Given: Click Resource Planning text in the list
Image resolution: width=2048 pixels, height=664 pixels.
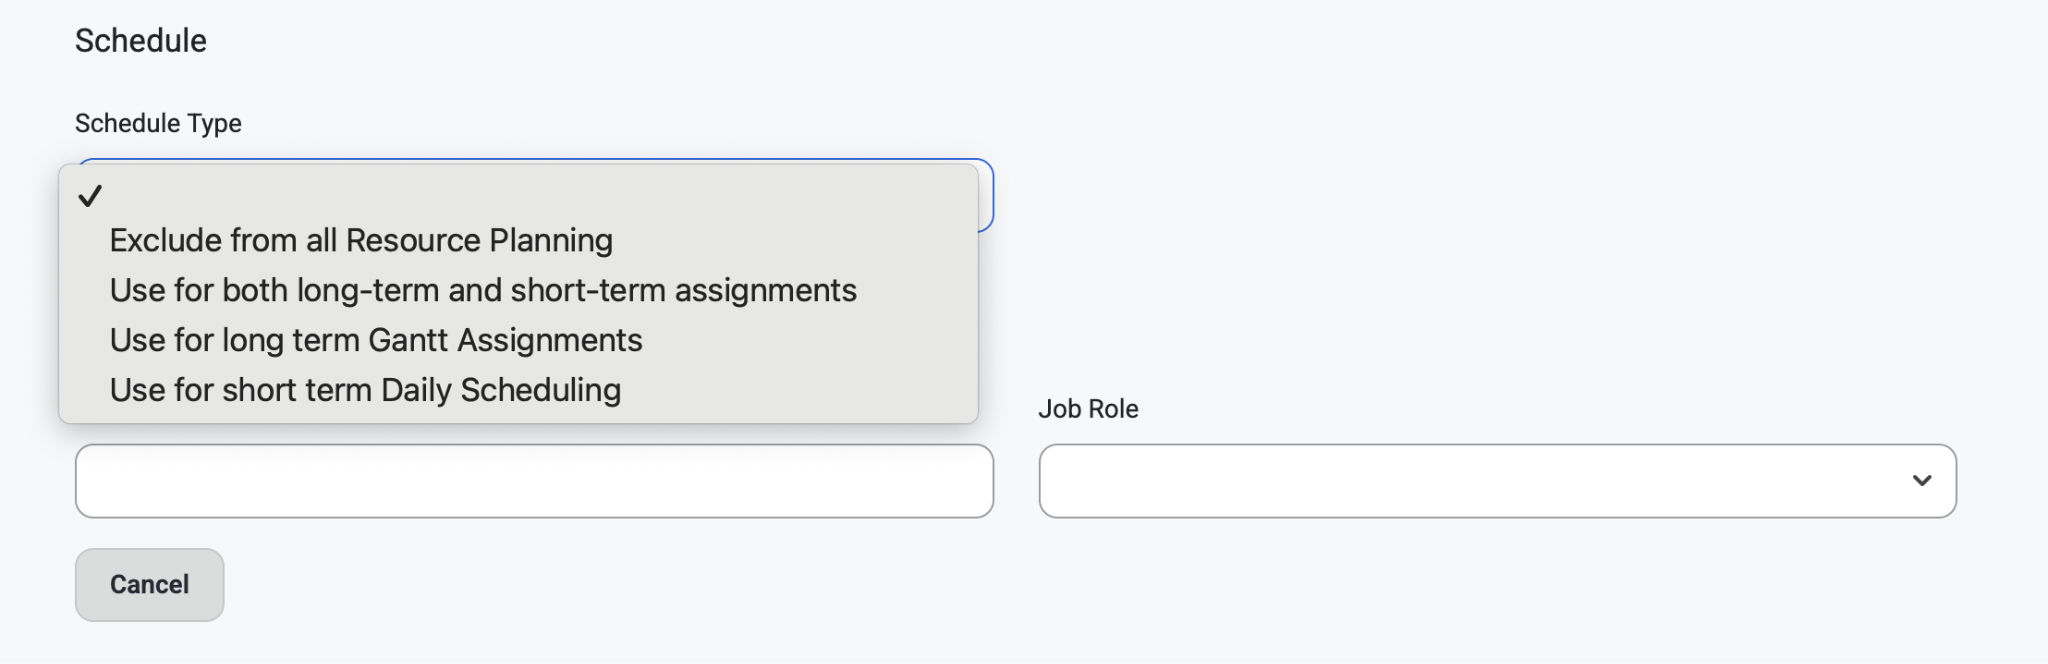Looking at the screenshot, I should 479,241.
